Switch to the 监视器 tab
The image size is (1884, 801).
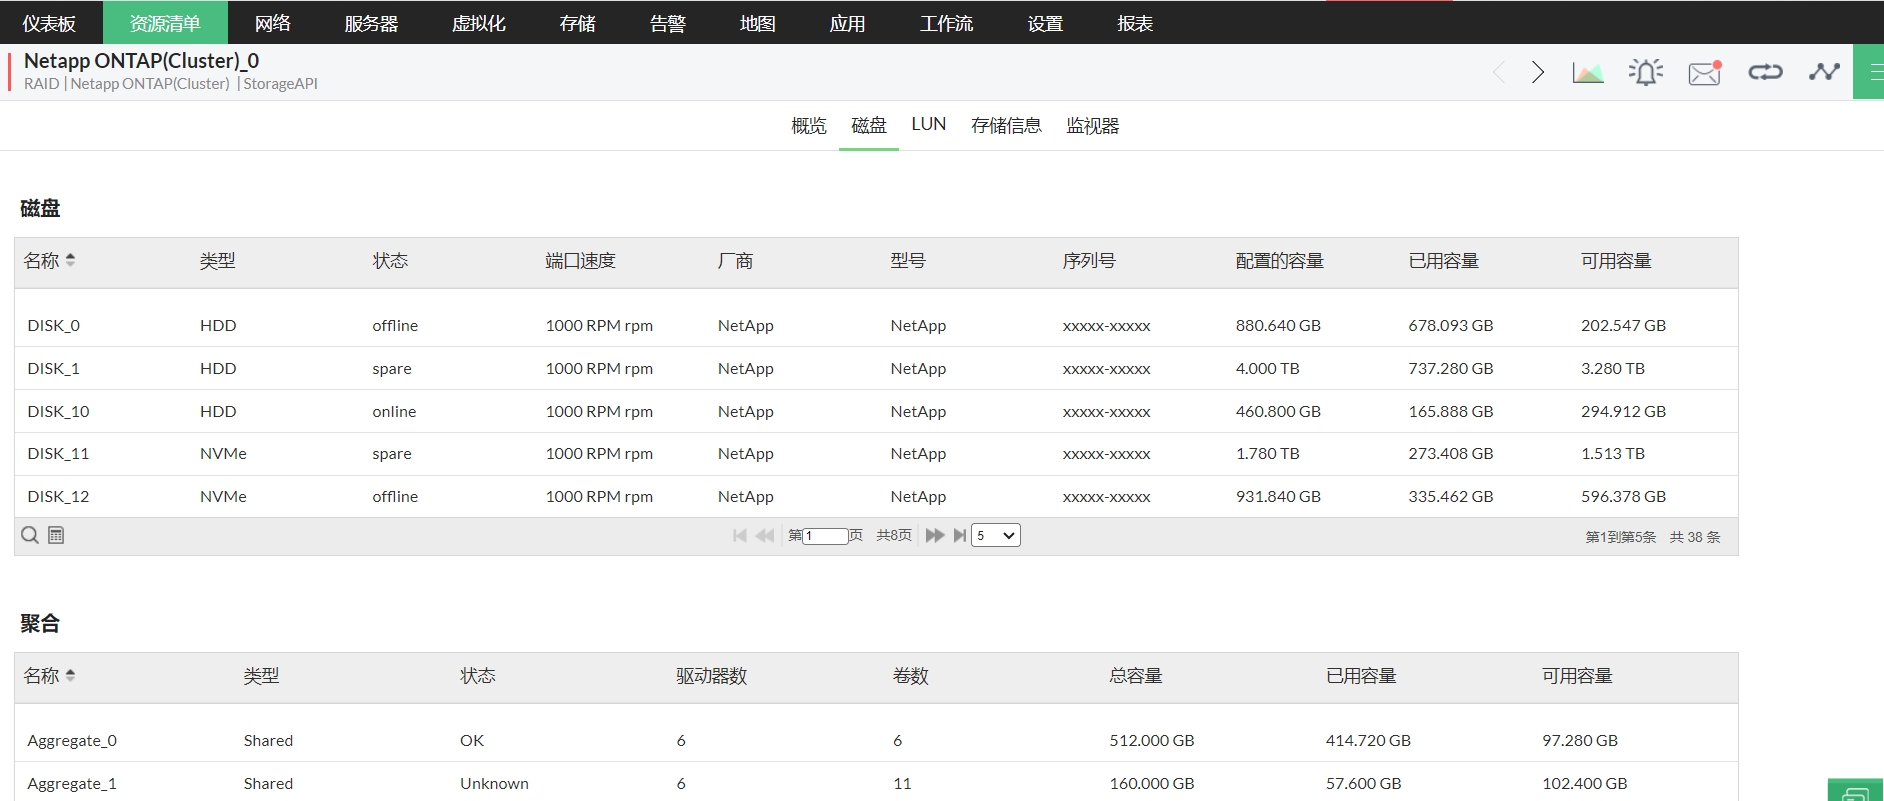(x=1093, y=126)
